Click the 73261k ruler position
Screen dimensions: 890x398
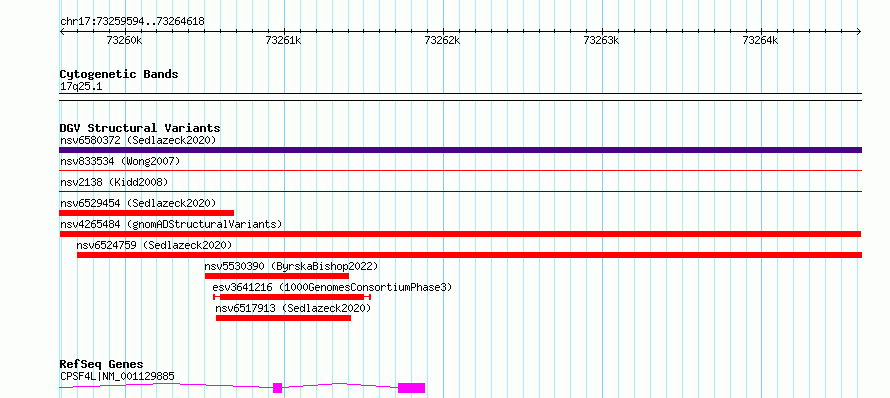point(283,40)
